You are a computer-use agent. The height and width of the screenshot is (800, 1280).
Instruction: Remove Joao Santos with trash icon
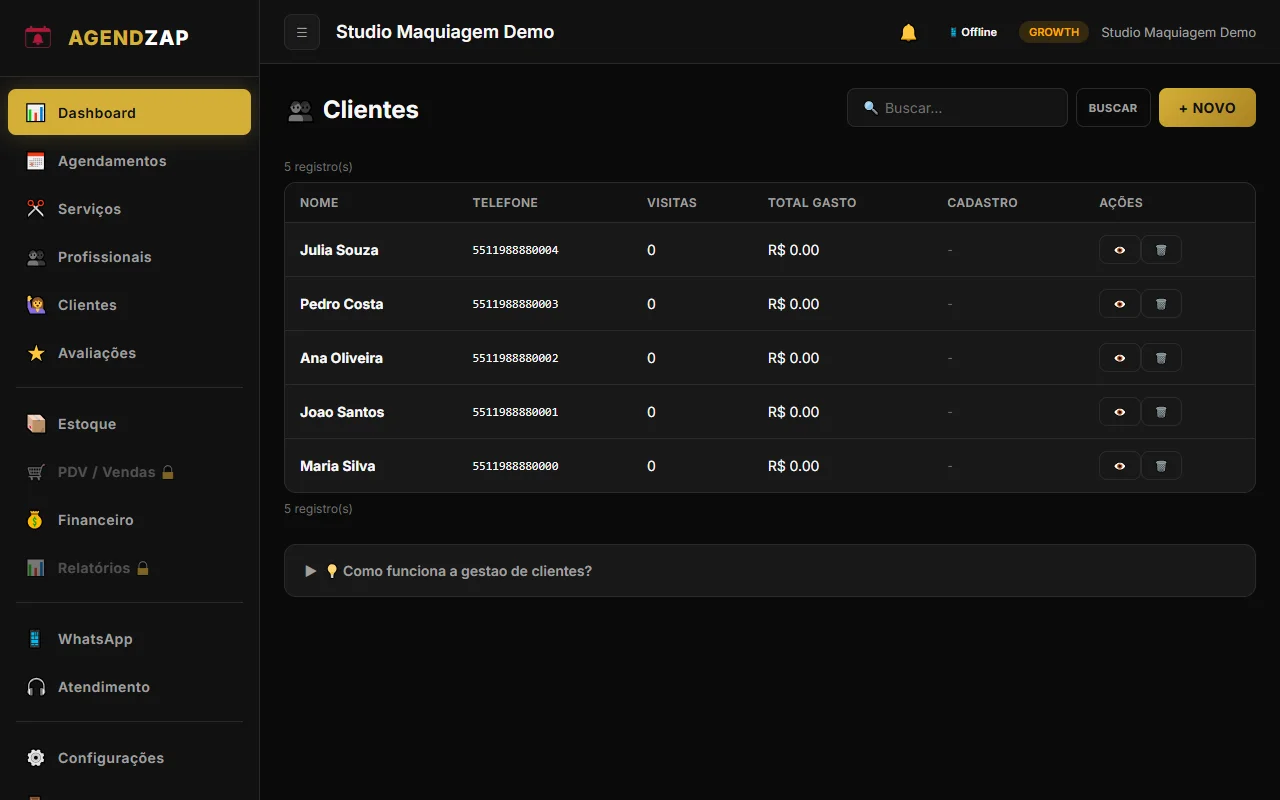tap(1161, 412)
